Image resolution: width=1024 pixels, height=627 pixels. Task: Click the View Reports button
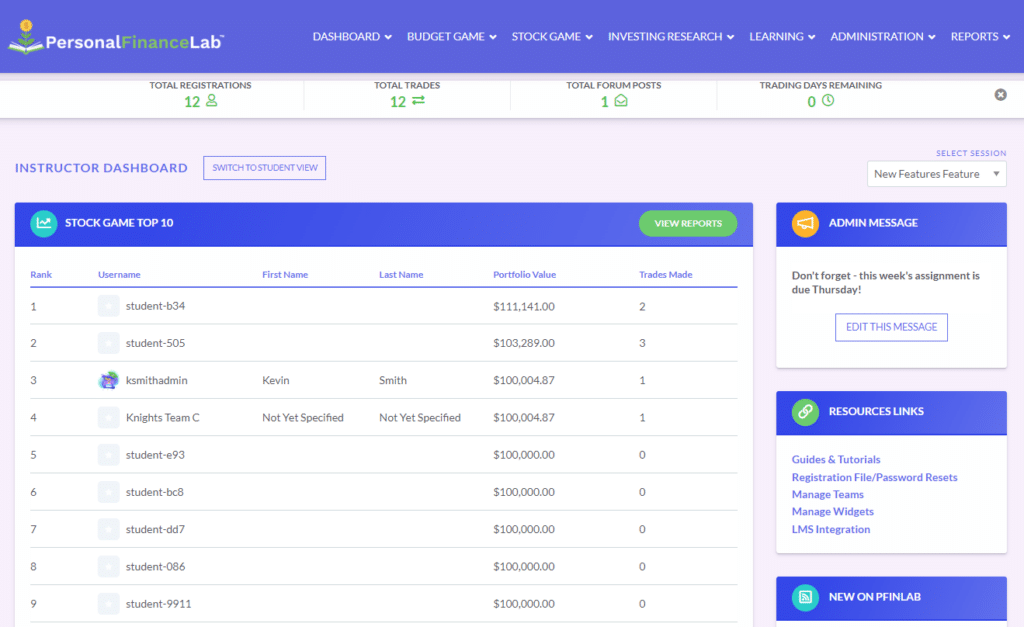(x=688, y=223)
